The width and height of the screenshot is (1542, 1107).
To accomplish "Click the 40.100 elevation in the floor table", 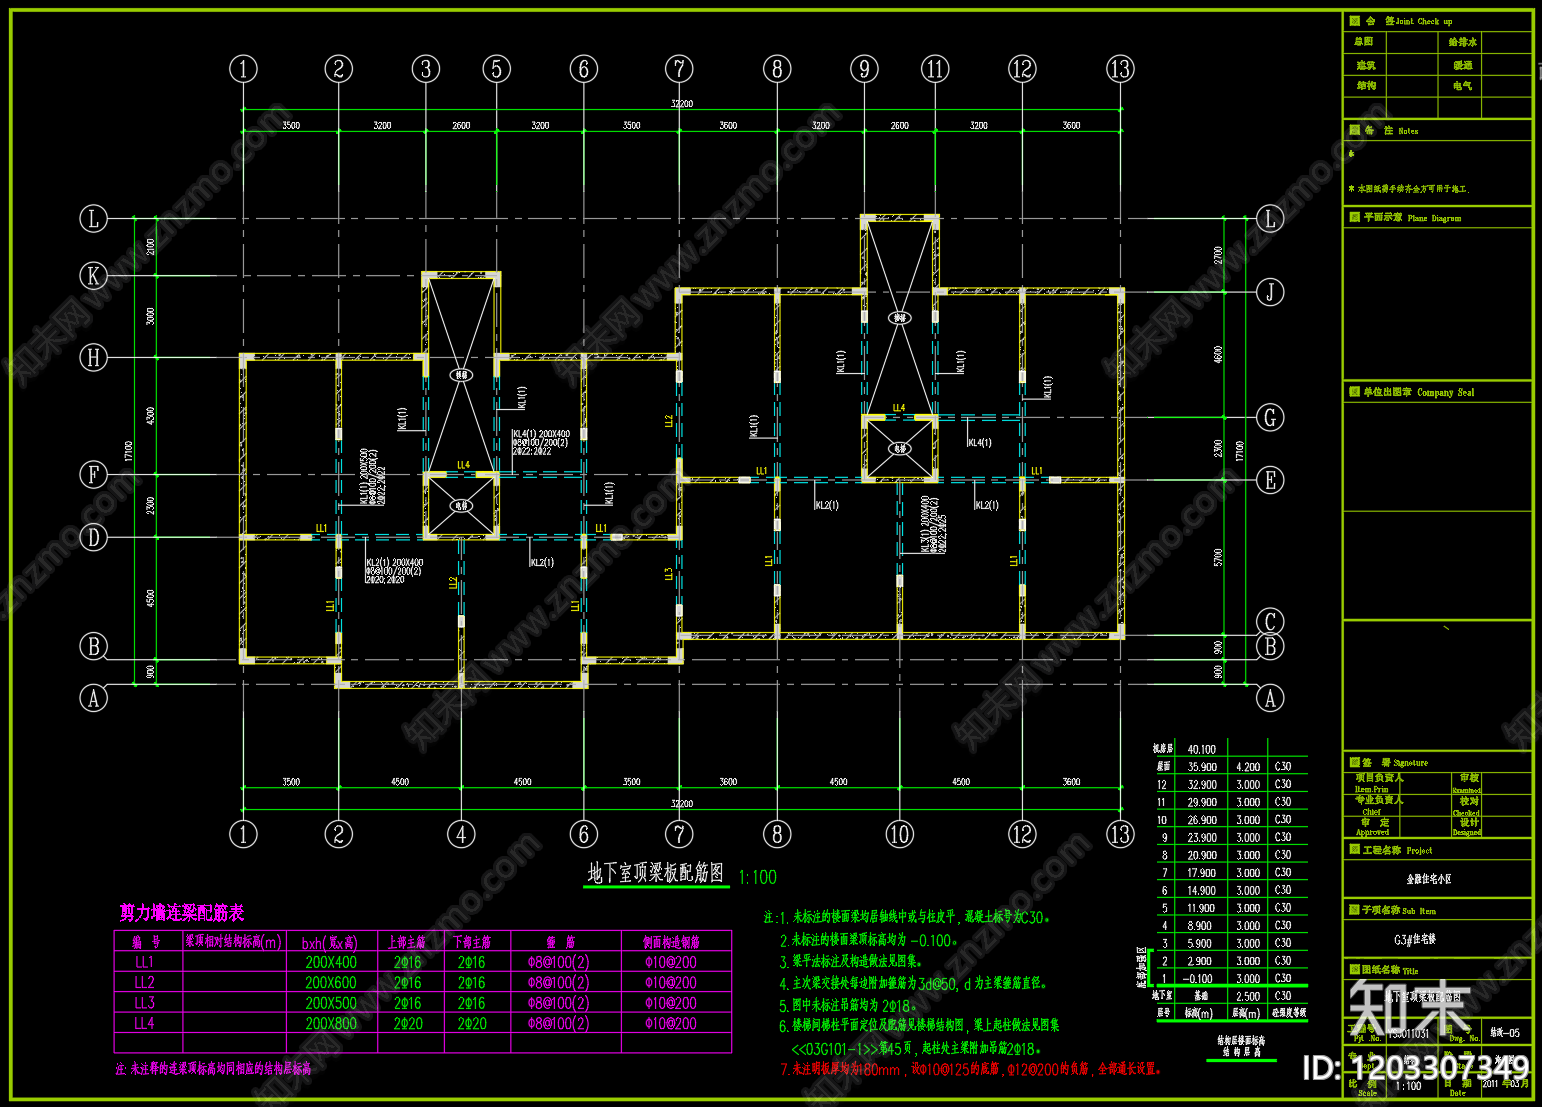I will [1202, 749].
